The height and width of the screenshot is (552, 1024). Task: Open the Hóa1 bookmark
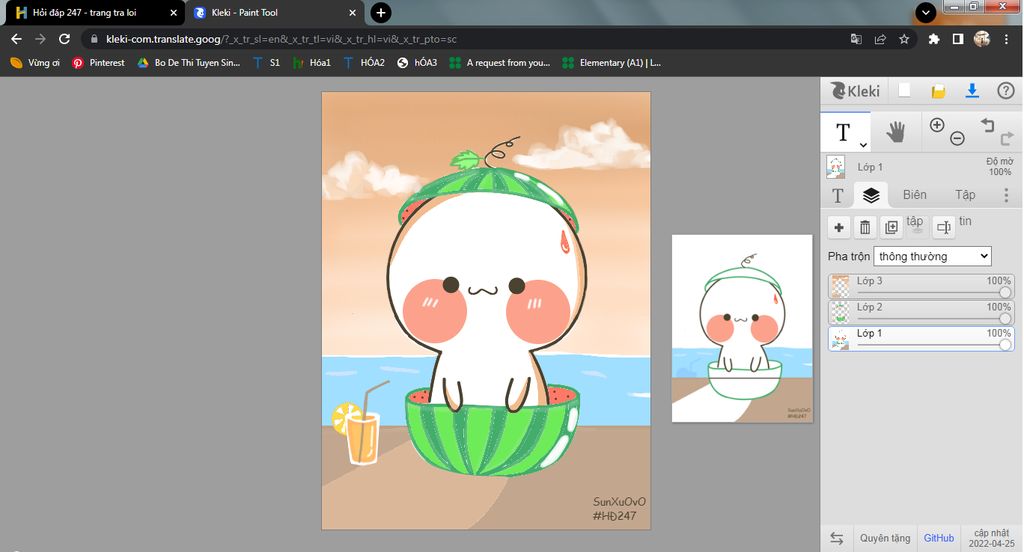312,63
